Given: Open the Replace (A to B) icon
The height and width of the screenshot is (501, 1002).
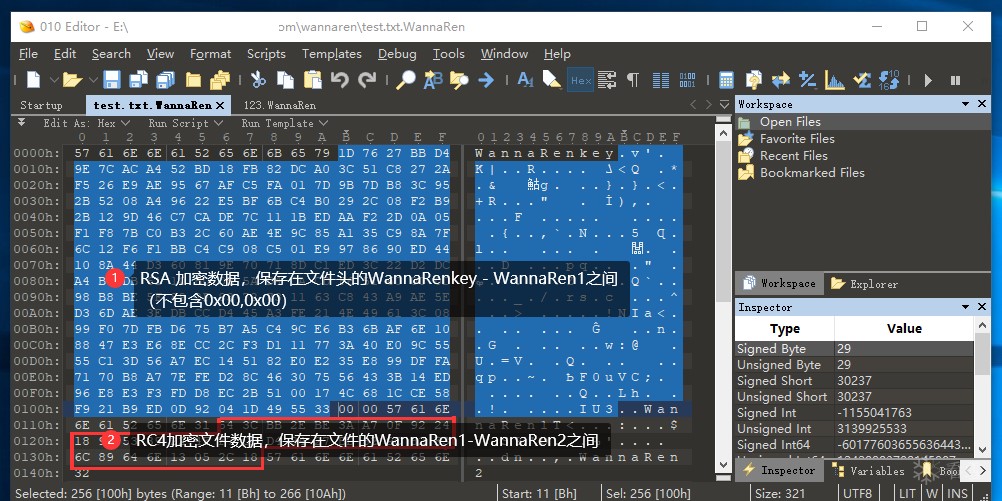Looking at the screenshot, I should [x=433, y=80].
